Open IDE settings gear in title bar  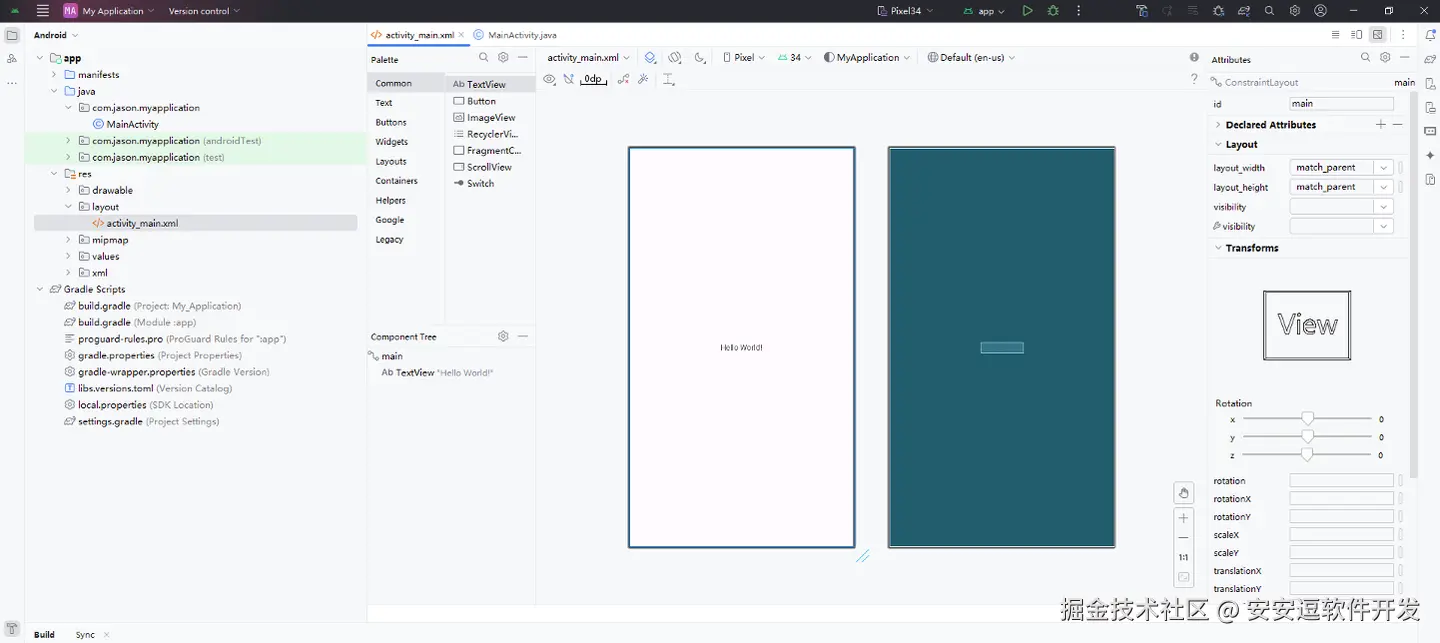point(1295,11)
